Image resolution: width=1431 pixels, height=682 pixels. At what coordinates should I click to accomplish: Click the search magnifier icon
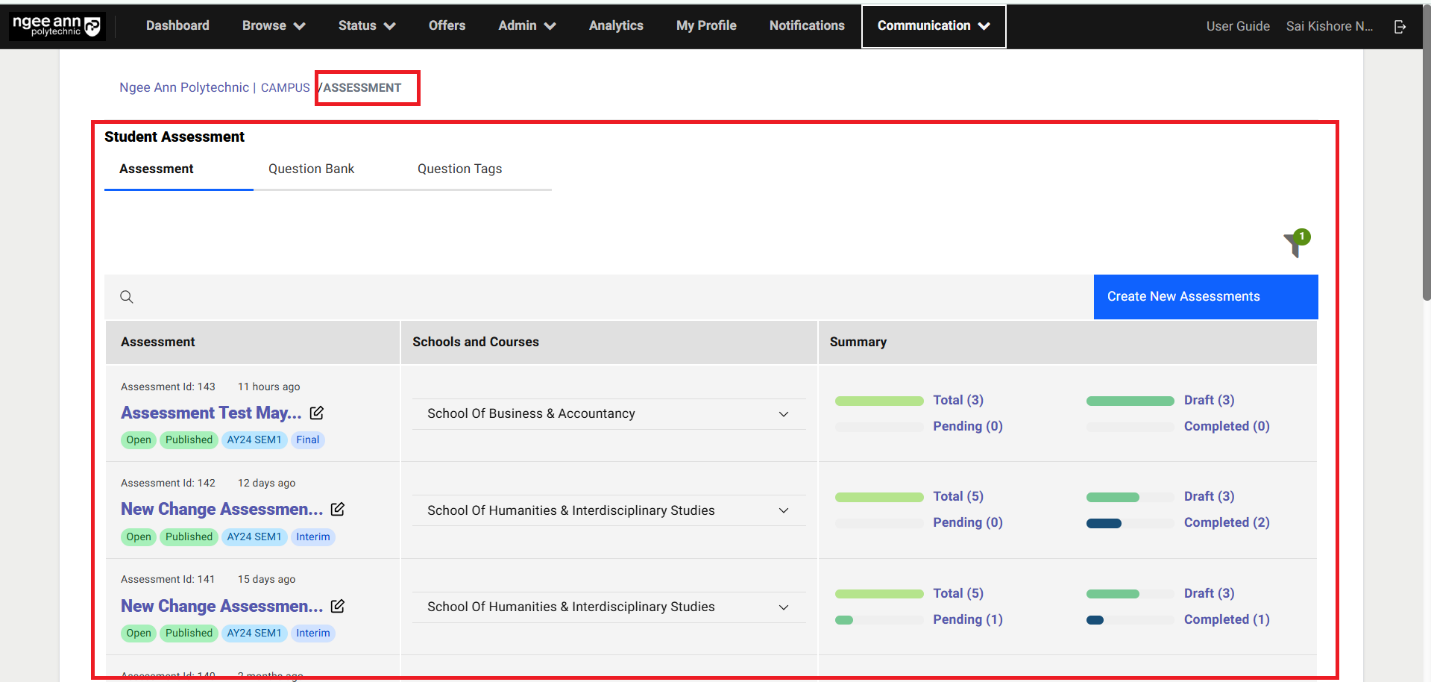click(x=127, y=297)
